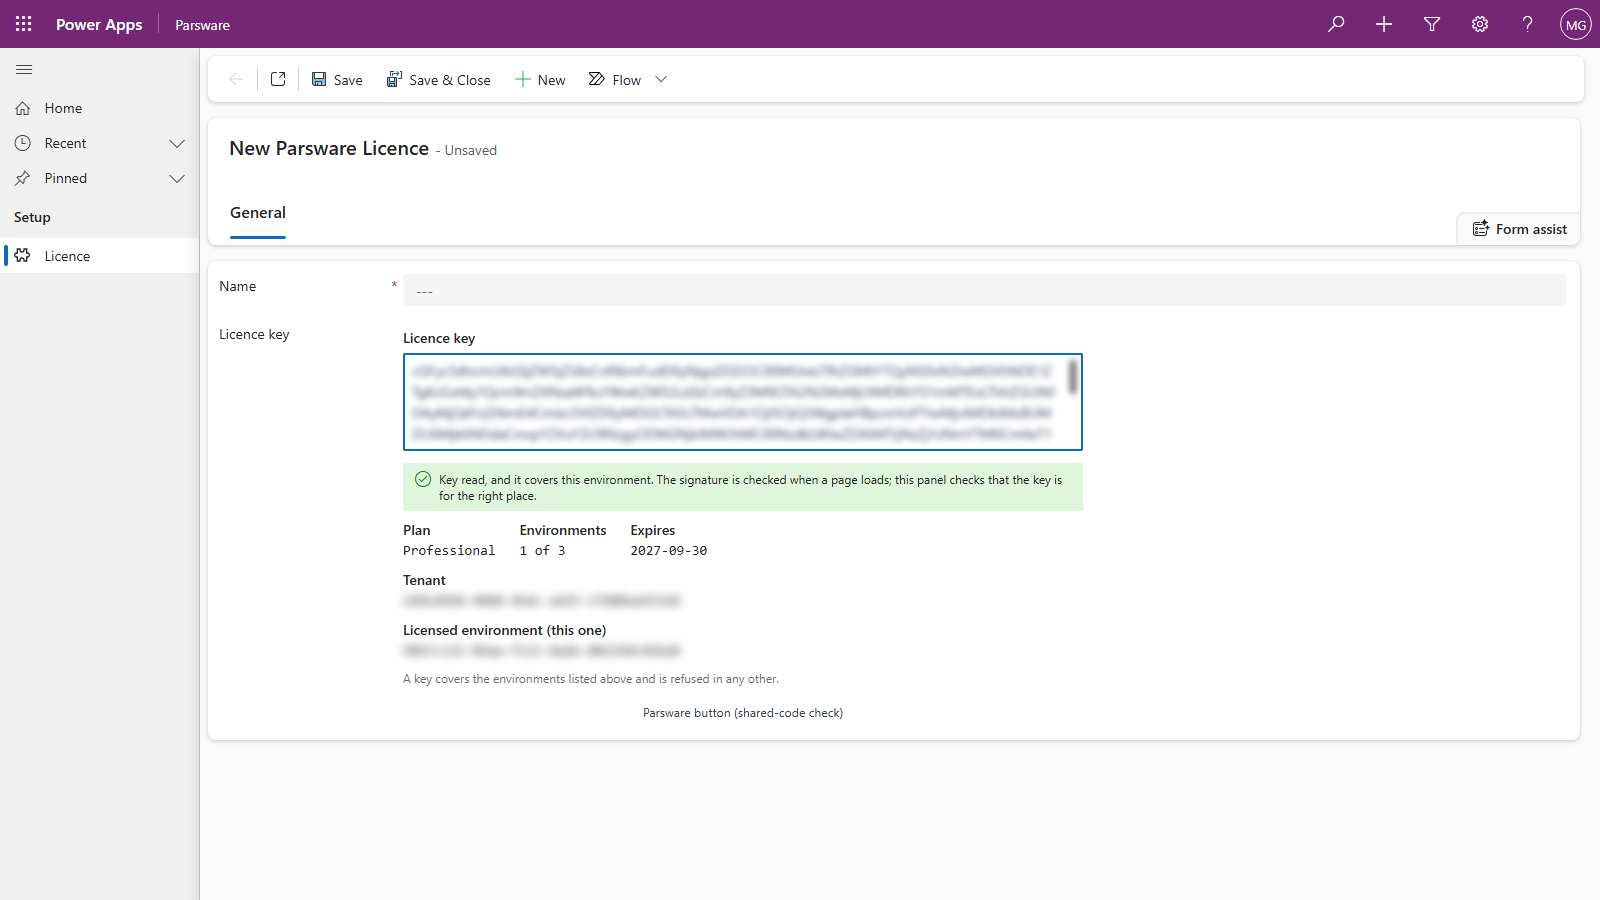1600x900 pixels.
Task: Save the licence record
Action: [x=337, y=79]
